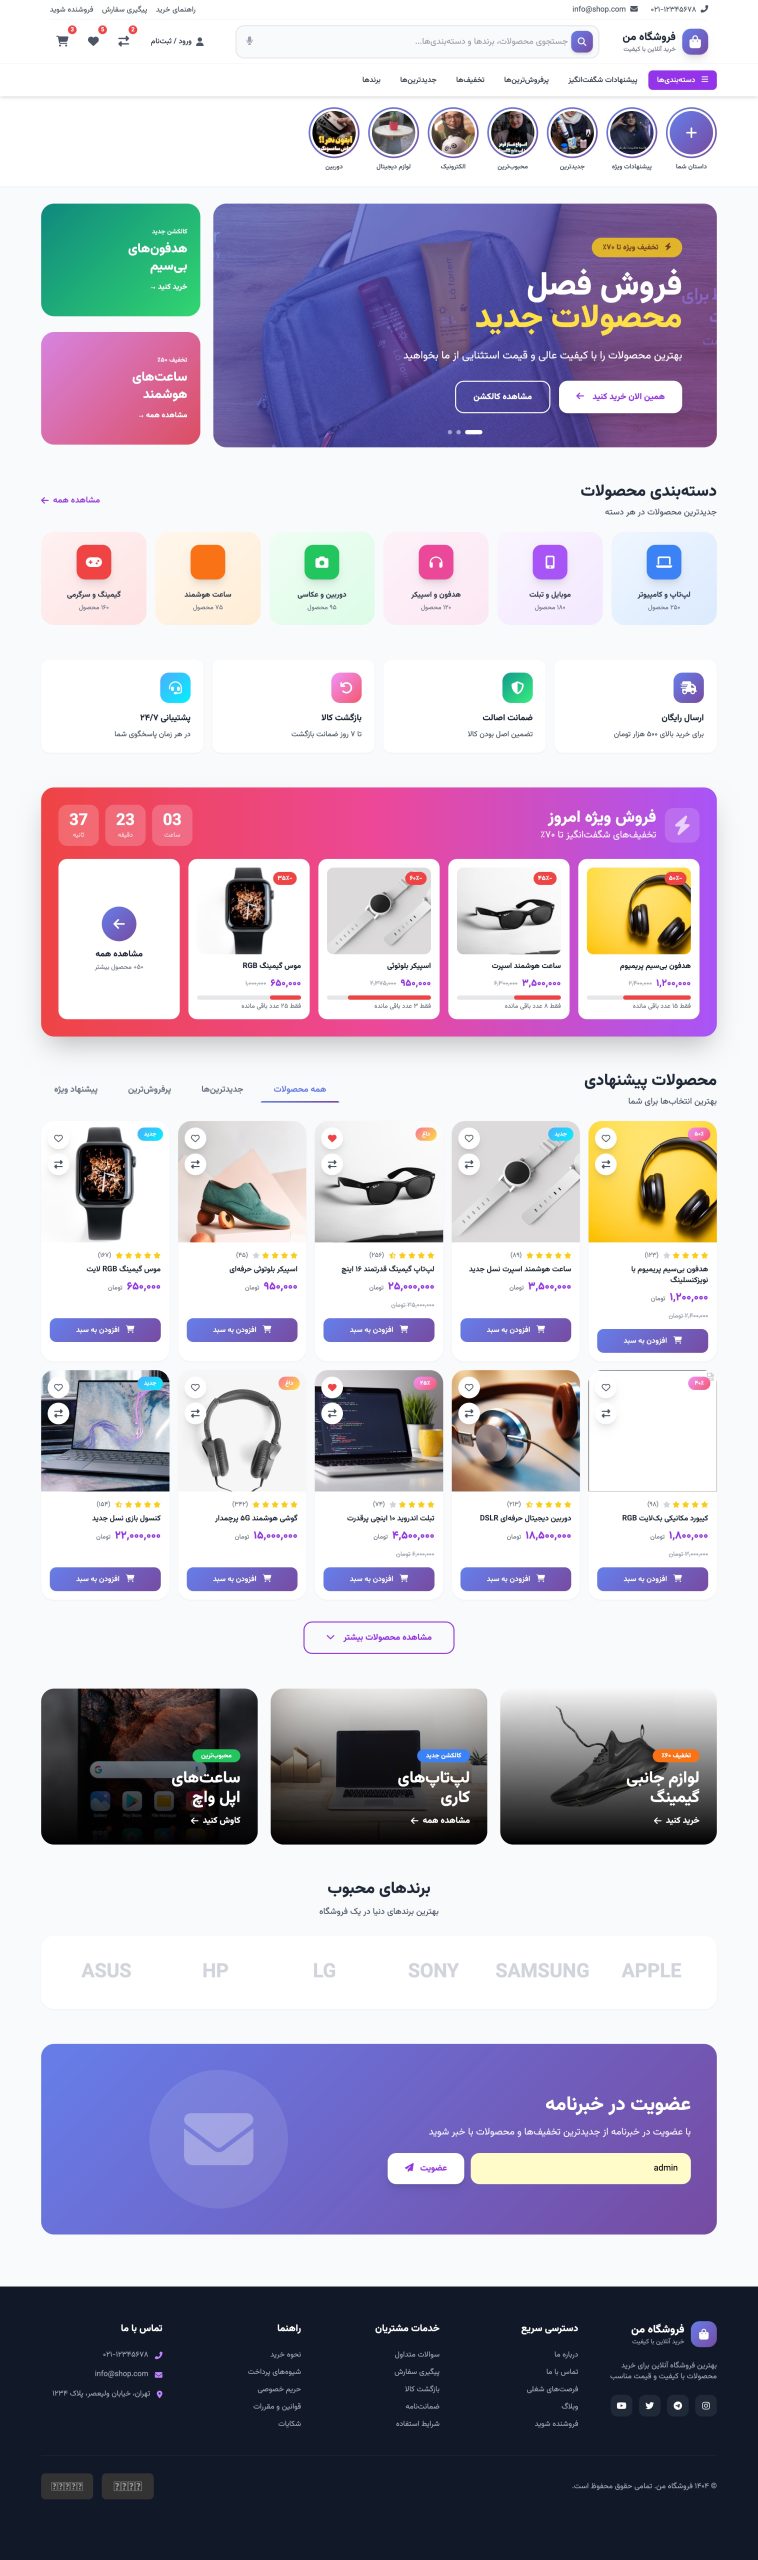The height and width of the screenshot is (2560, 758).
Task: Toggle the red favorite heart on sunglasses card
Action: [x=332, y=1138]
